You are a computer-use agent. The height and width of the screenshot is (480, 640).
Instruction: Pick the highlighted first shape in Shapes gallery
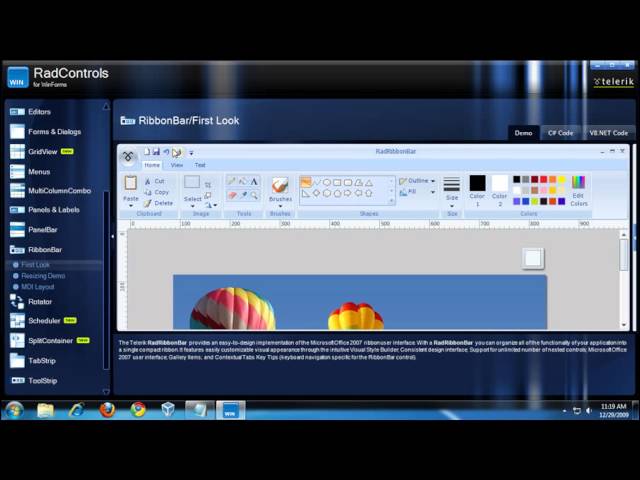point(306,182)
